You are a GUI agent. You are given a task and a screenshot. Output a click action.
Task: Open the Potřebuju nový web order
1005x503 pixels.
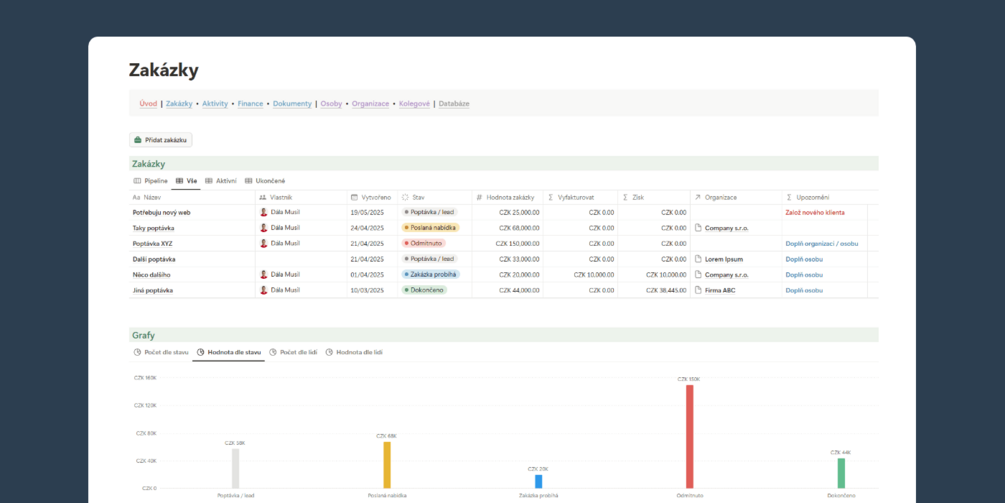pyautogui.click(x=162, y=212)
